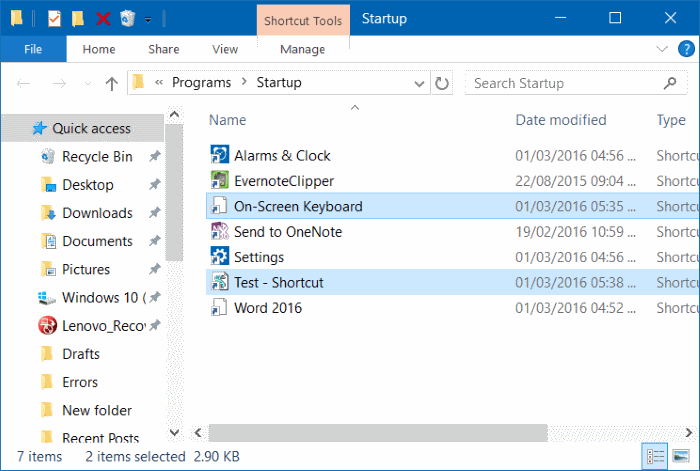This screenshot has height=471, width=700.
Task: Click the Up one level arrow
Action: [x=112, y=83]
